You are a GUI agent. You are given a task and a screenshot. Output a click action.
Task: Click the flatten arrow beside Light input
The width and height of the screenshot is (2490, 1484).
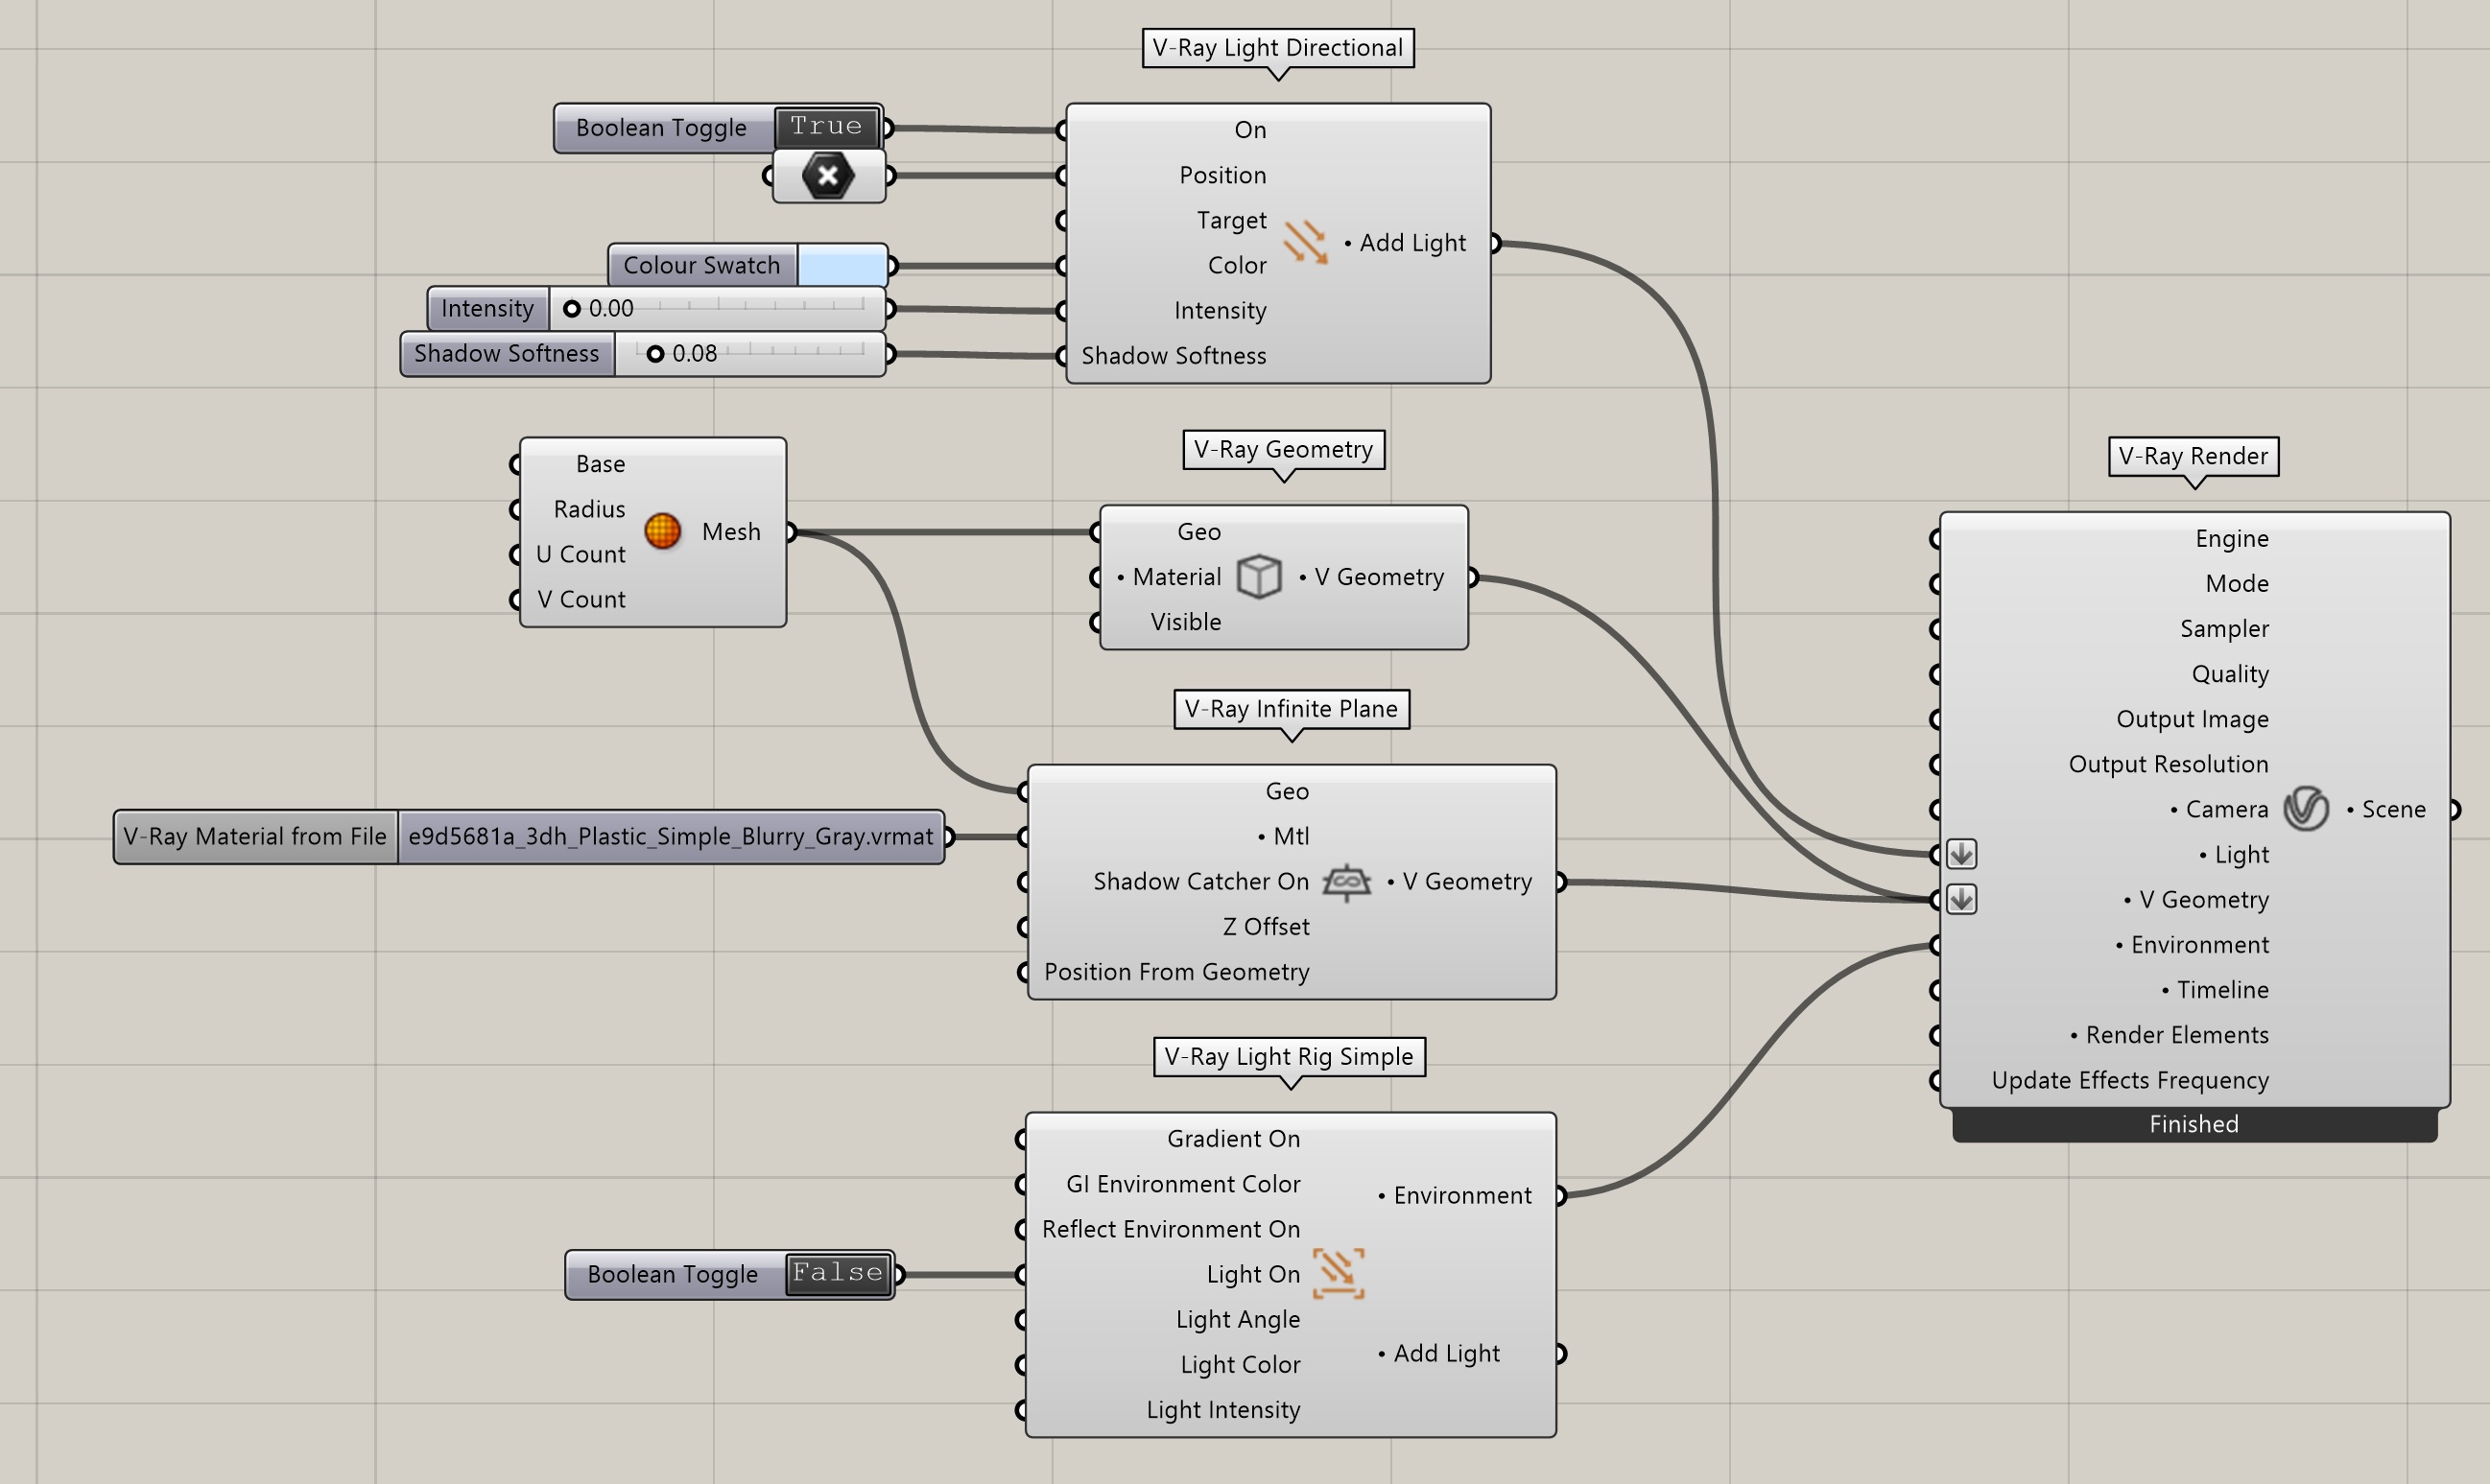[1961, 854]
